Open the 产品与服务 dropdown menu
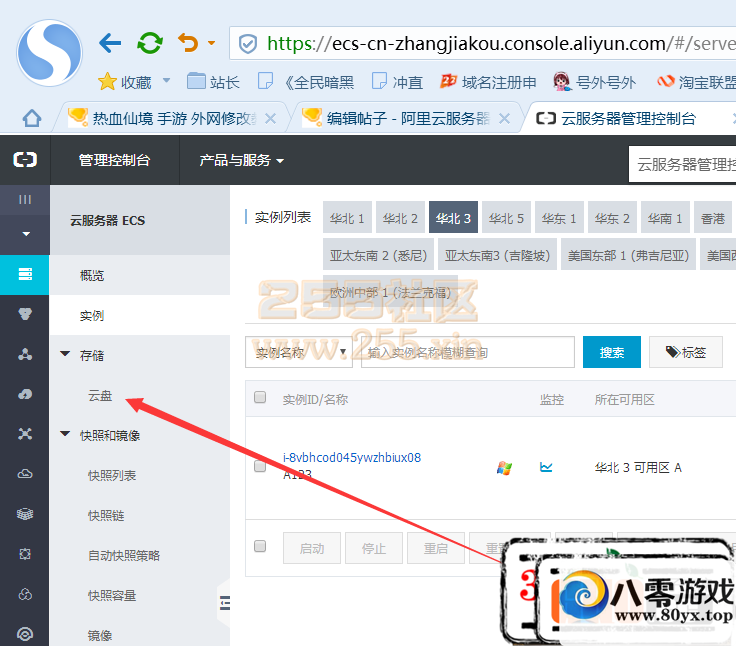736x646 pixels. (x=241, y=160)
